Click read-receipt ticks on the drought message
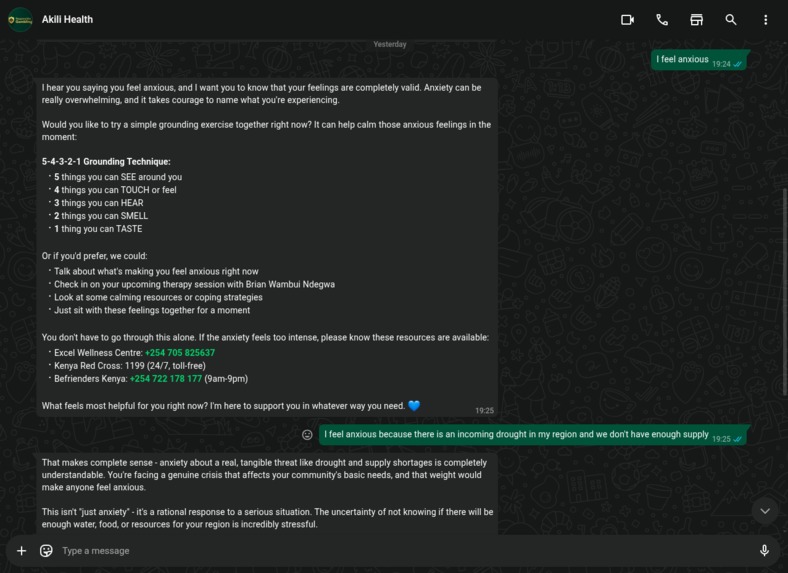 tap(737, 439)
